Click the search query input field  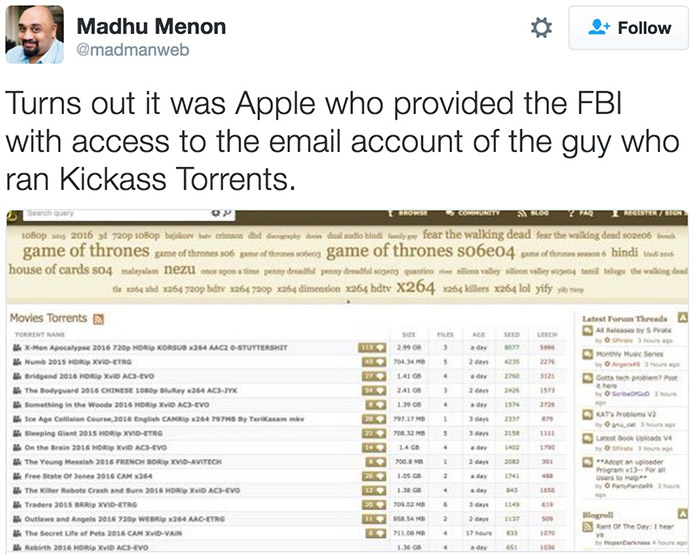(110, 213)
